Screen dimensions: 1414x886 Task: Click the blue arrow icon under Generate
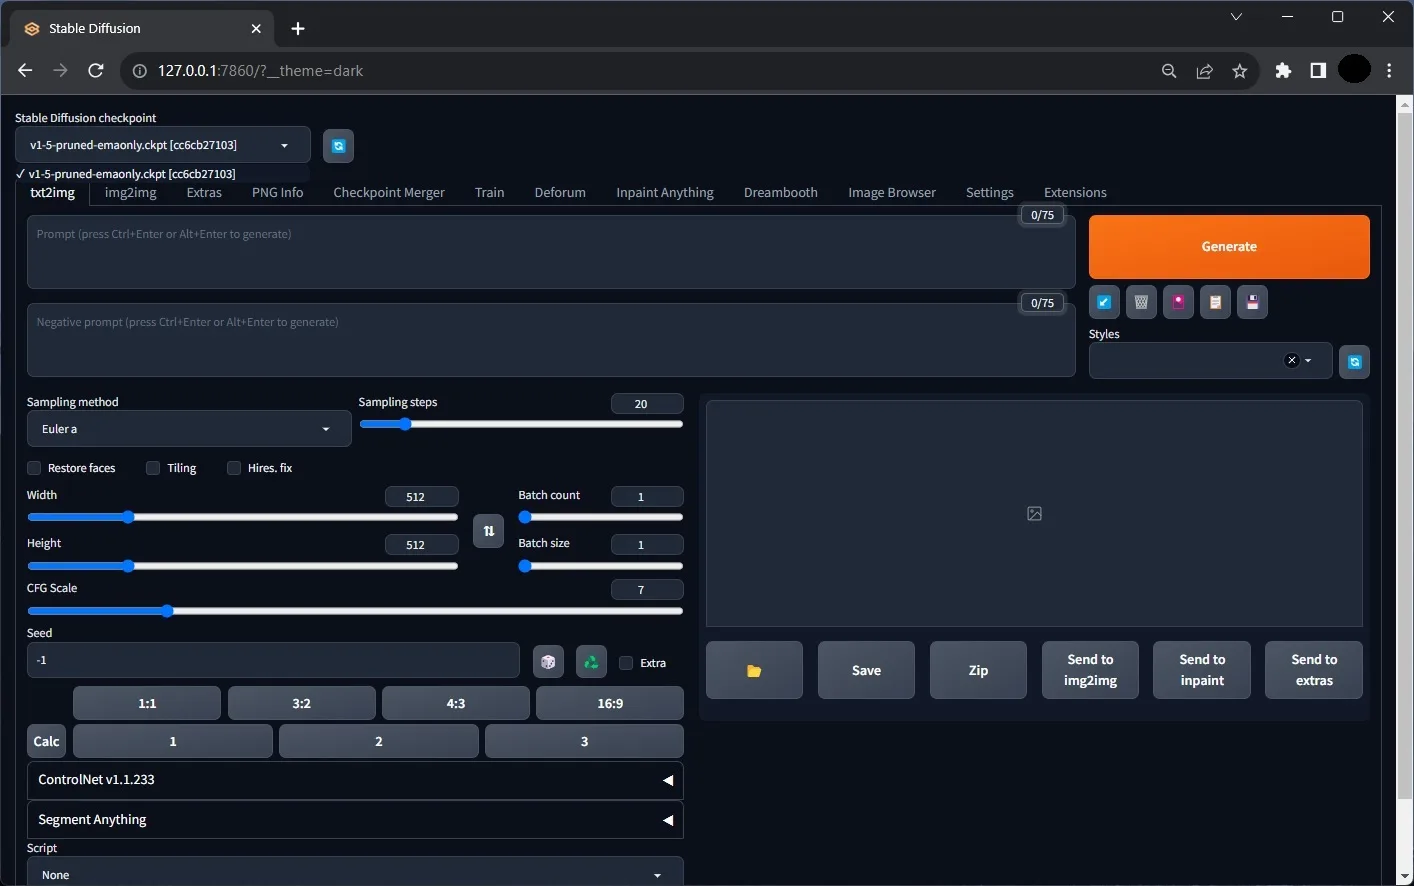click(x=1104, y=302)
